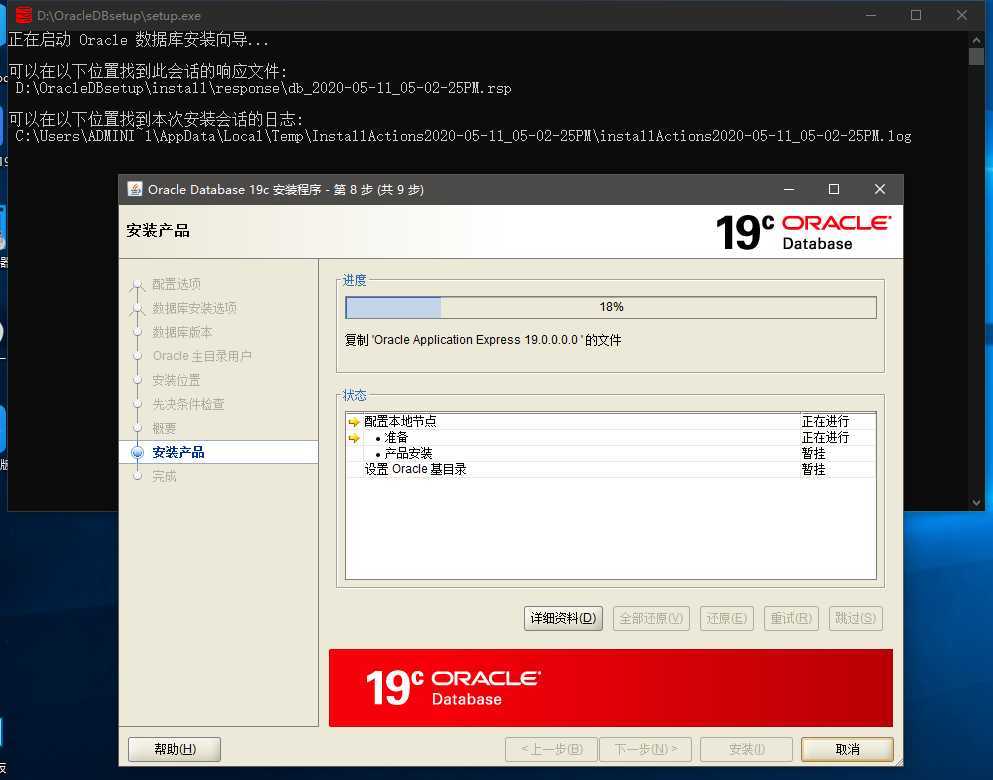Close the setup.exe console window
This screenshot has height=780, width=993.
coord(962,15)
